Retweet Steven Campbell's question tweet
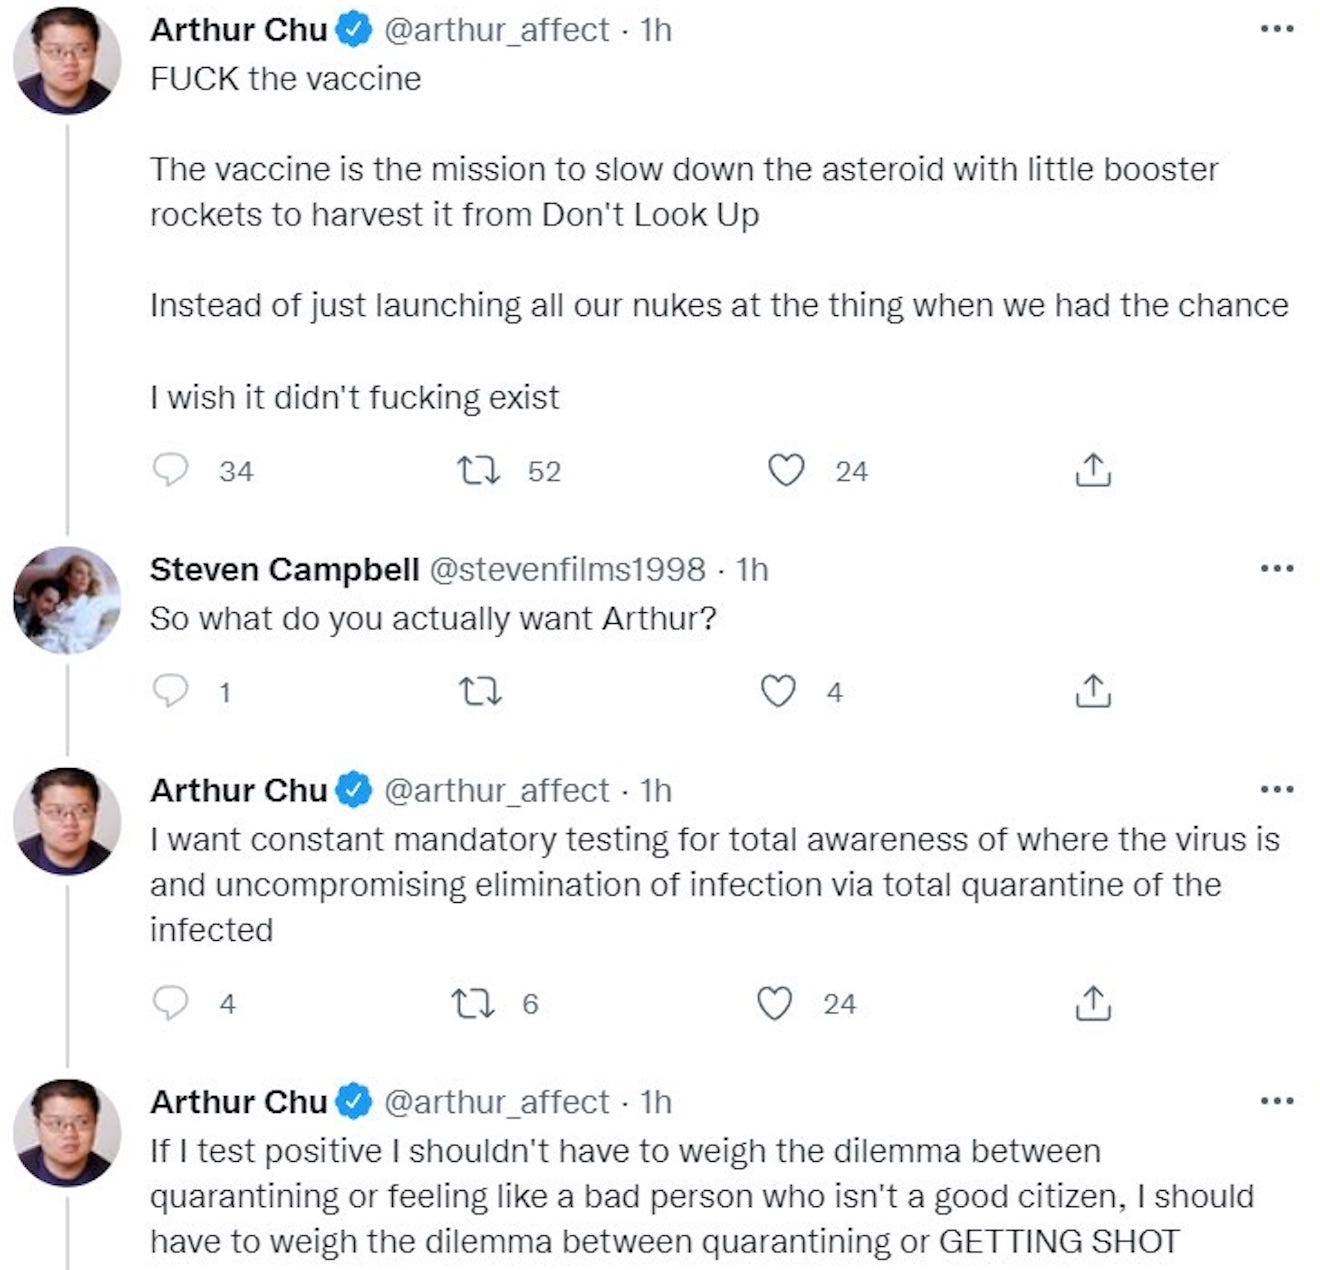This screenshot has width=1320, height=1270. click(x=478, y=691)
